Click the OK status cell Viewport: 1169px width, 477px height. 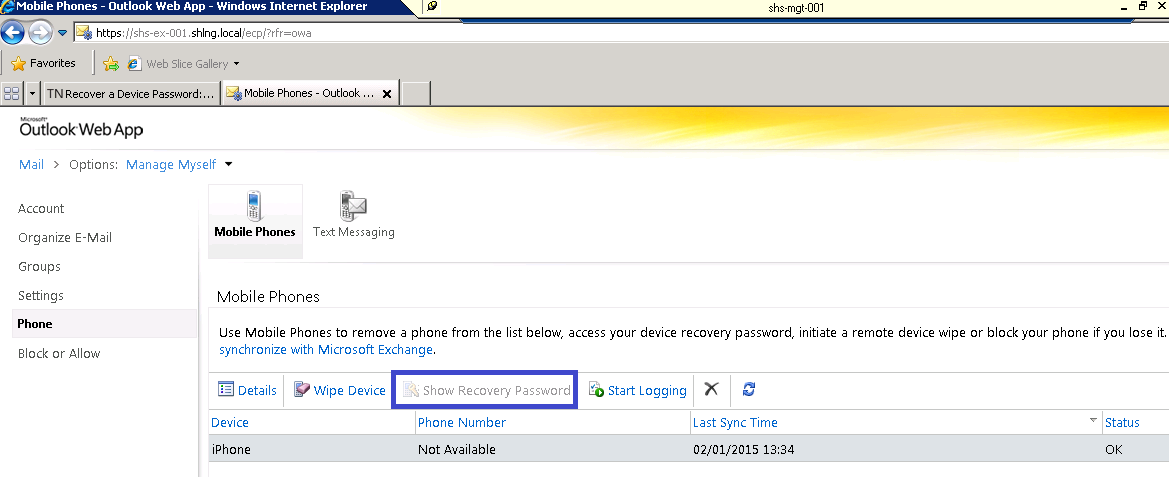(1114, 449)
